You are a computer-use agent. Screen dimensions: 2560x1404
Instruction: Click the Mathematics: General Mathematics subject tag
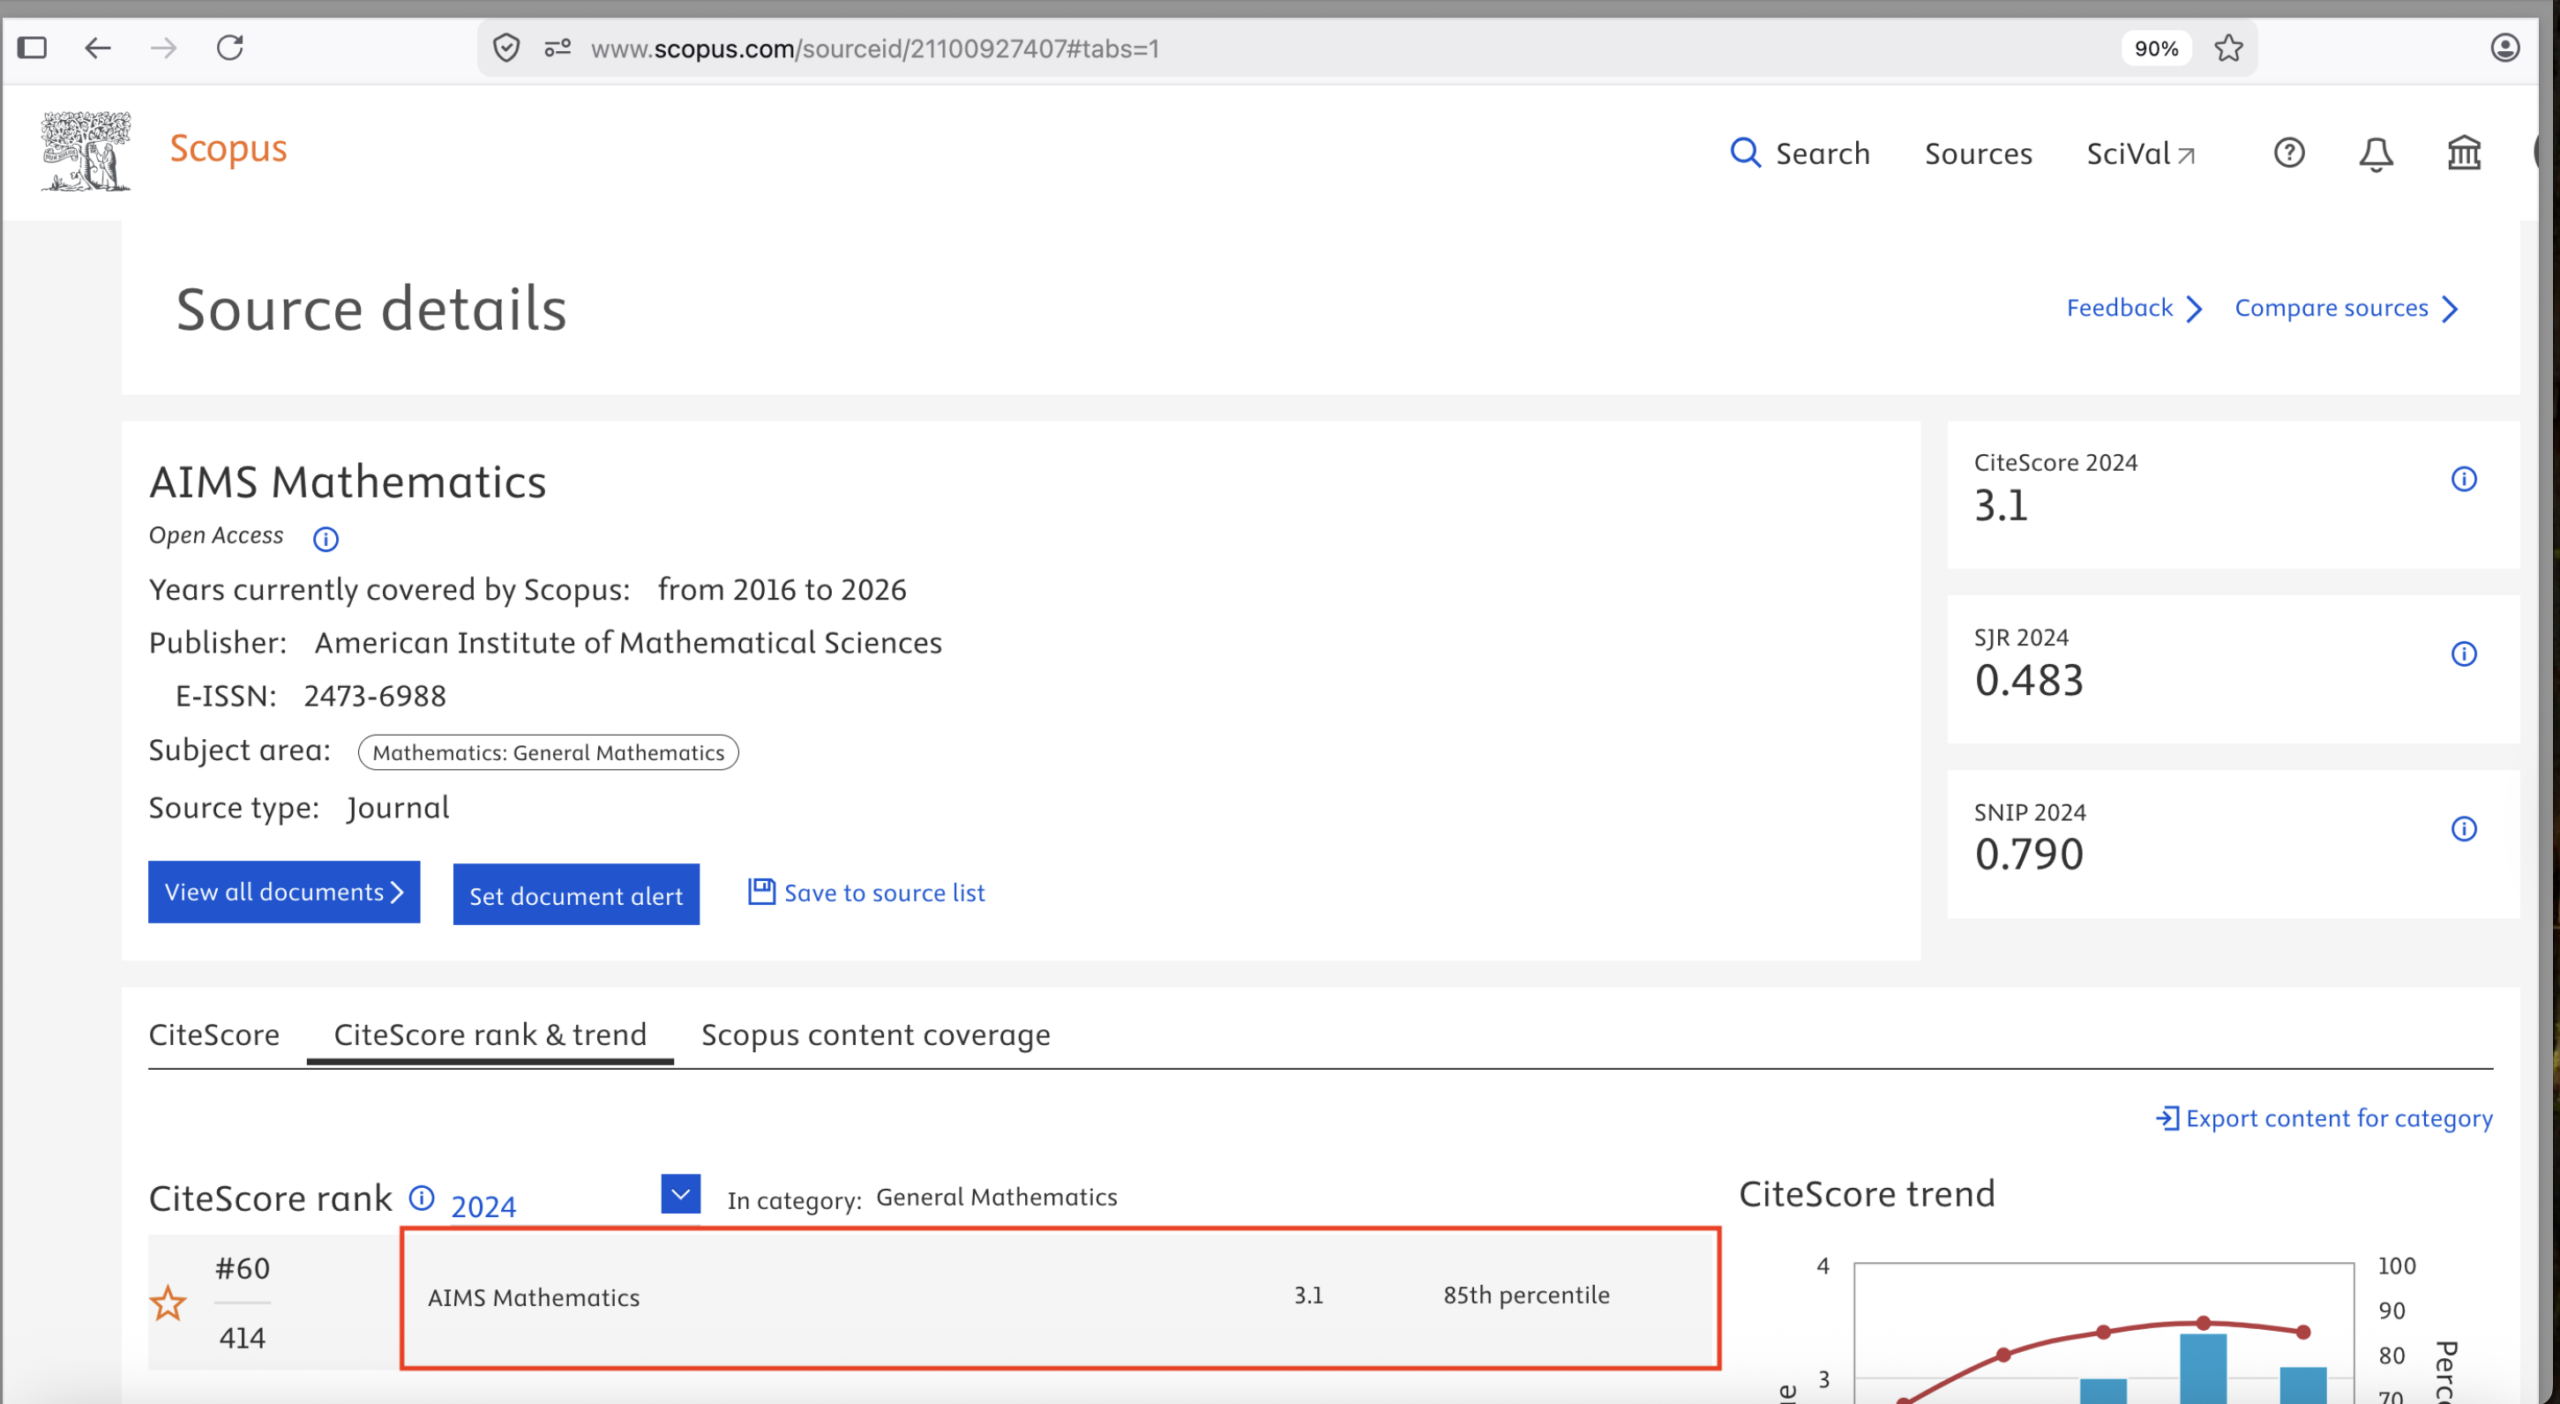548,753
